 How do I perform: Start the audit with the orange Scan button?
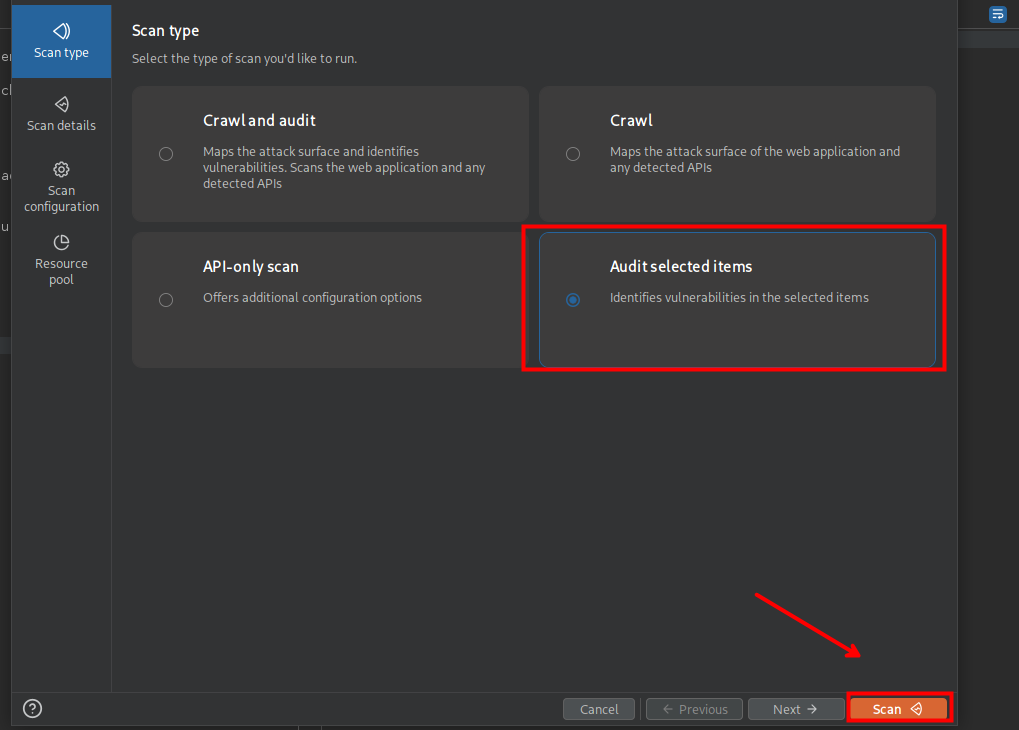tap(898, 709)
